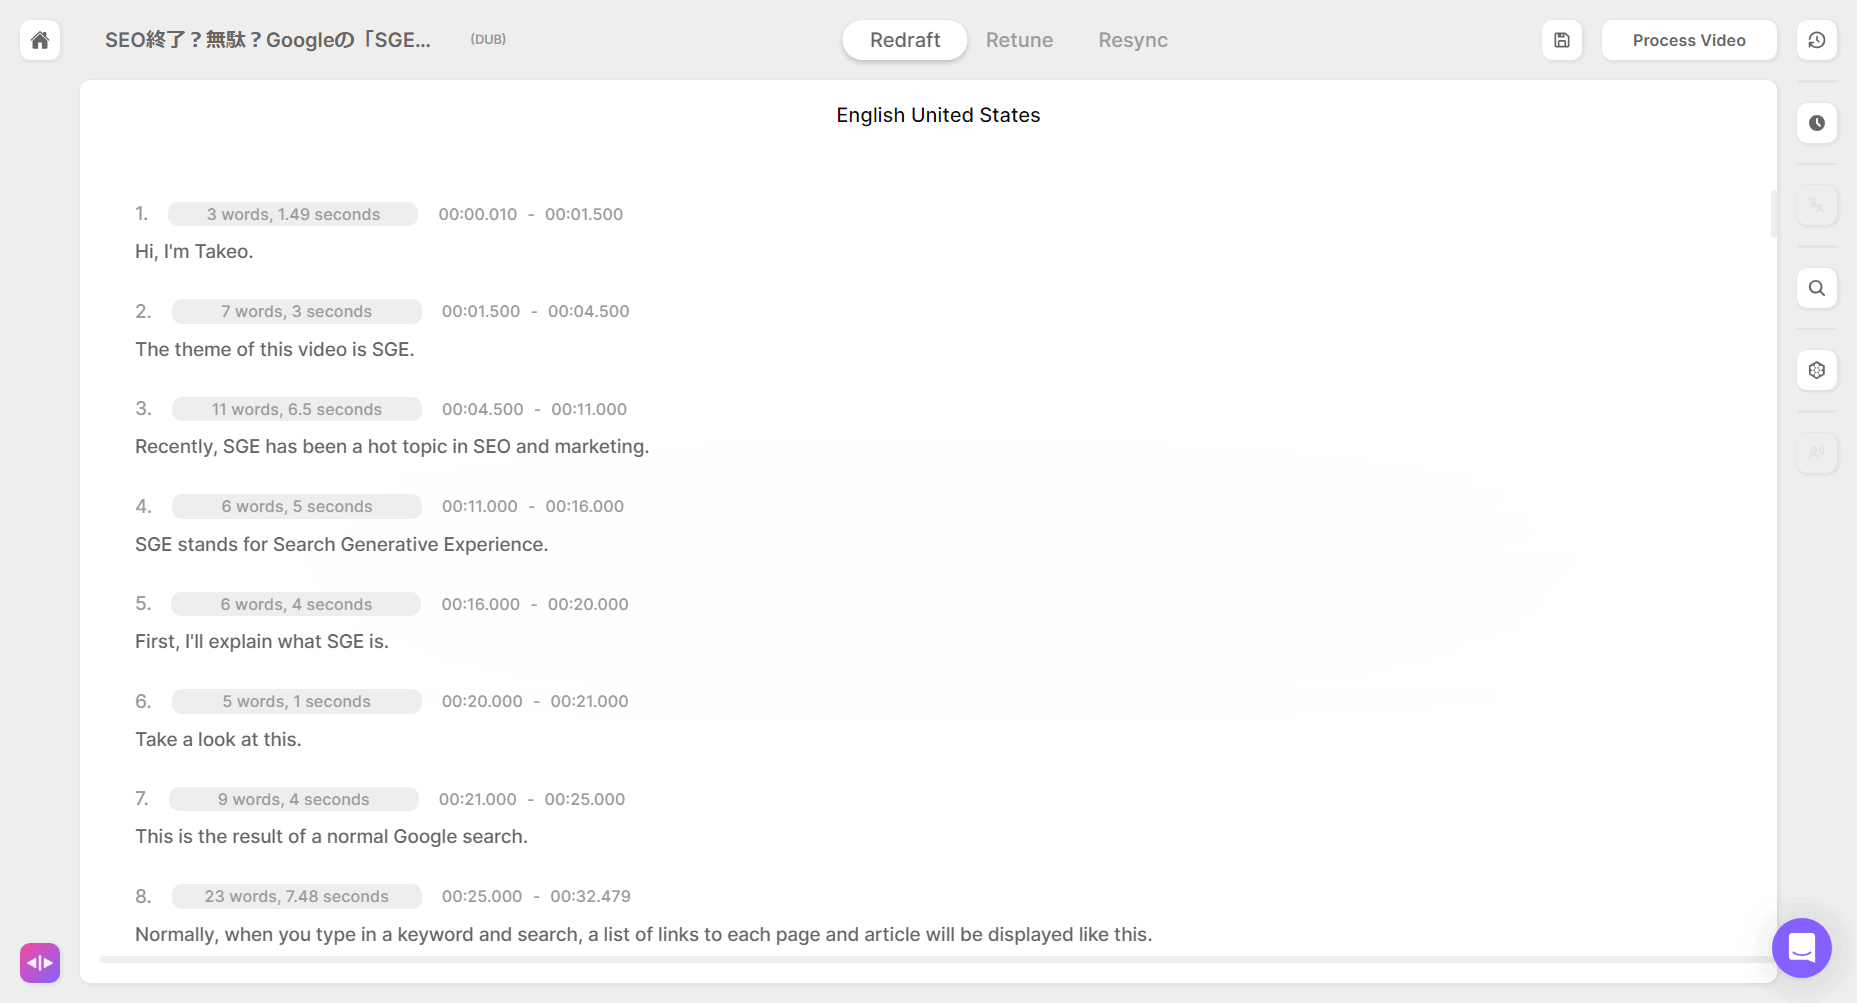Click end time 00:16.000 of segment 4
This screenshot has height=1003, width=1858.
point(585,506)
